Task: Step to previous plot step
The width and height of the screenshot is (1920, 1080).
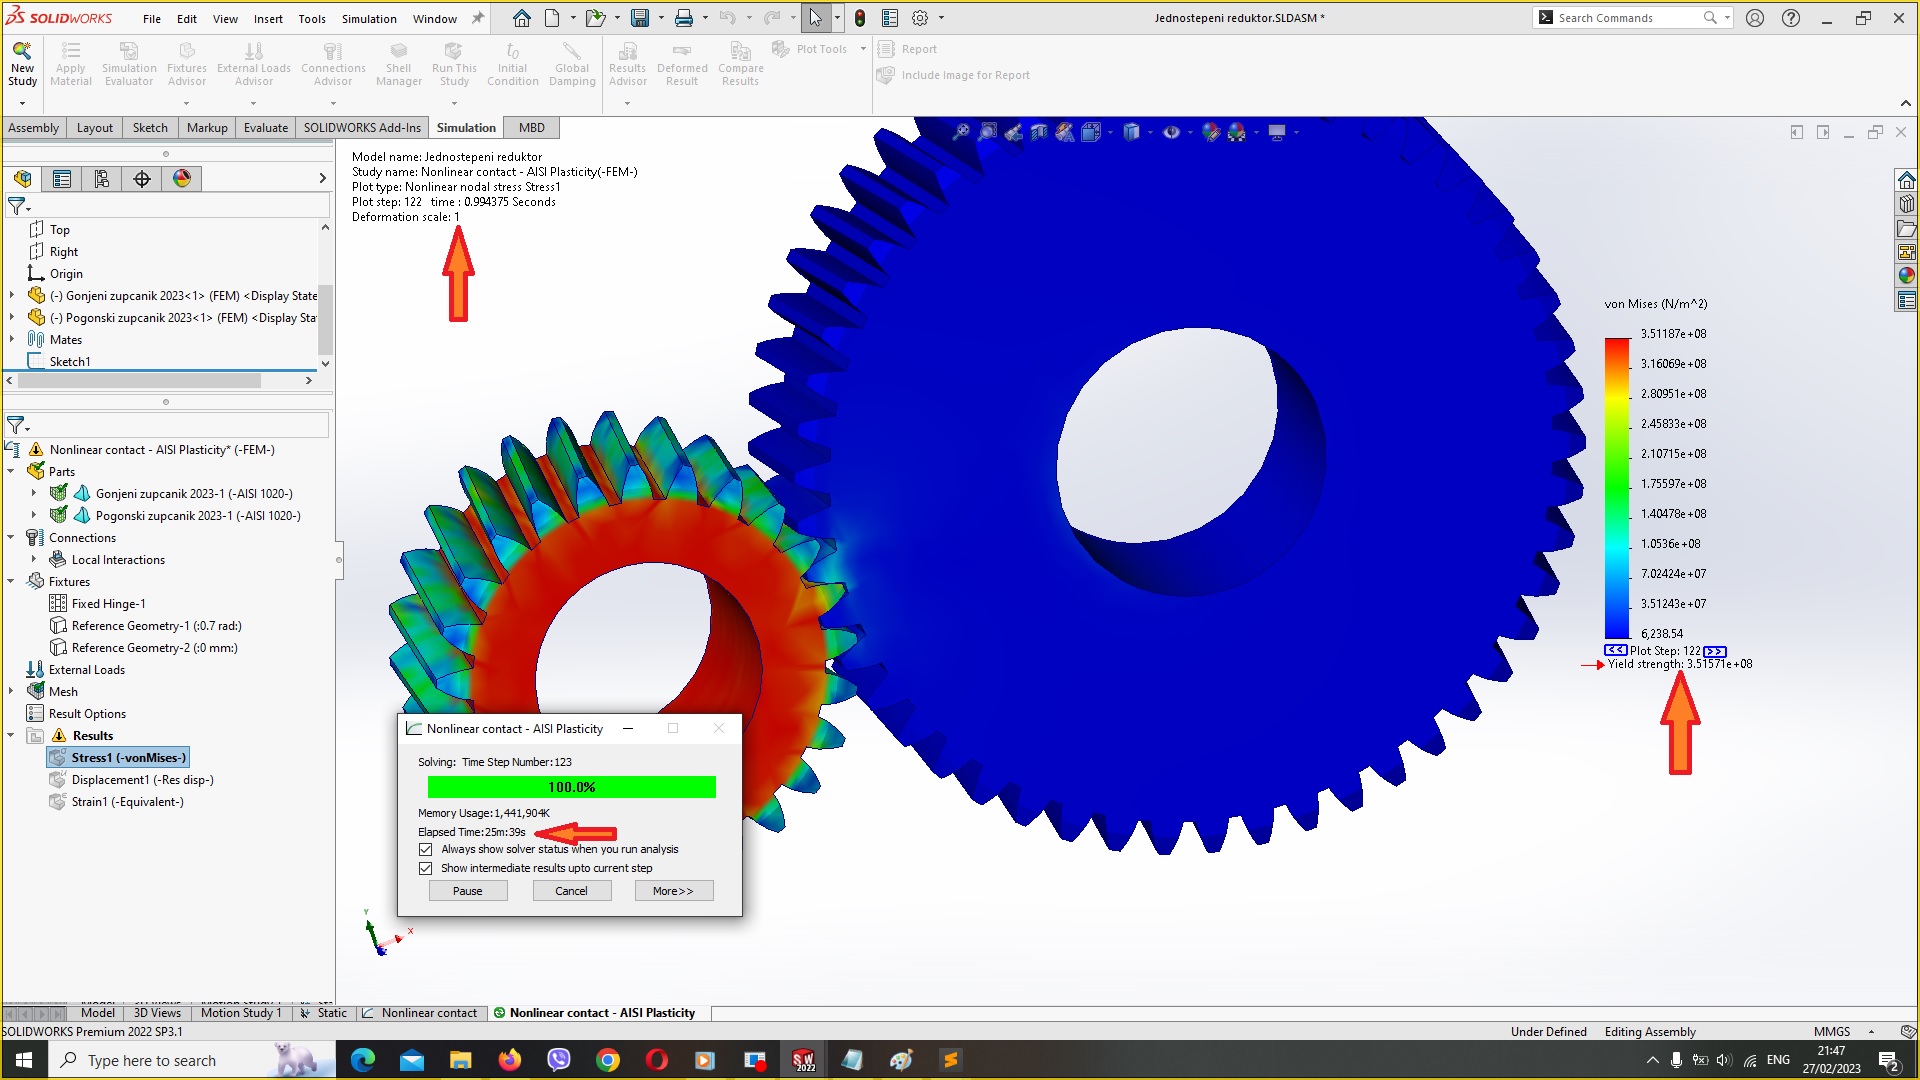Action: pos(1616,650)
